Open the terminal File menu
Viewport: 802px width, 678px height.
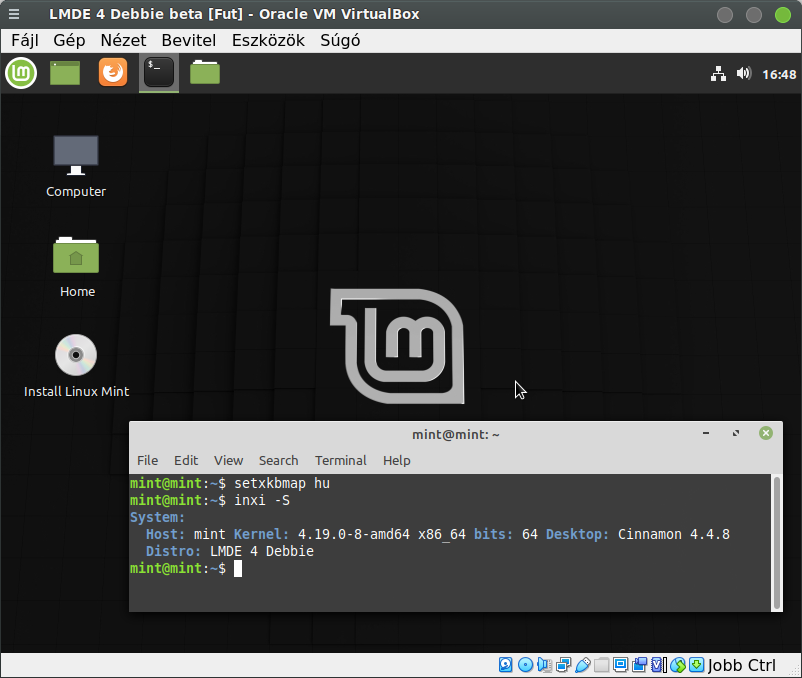coord(147,461)
